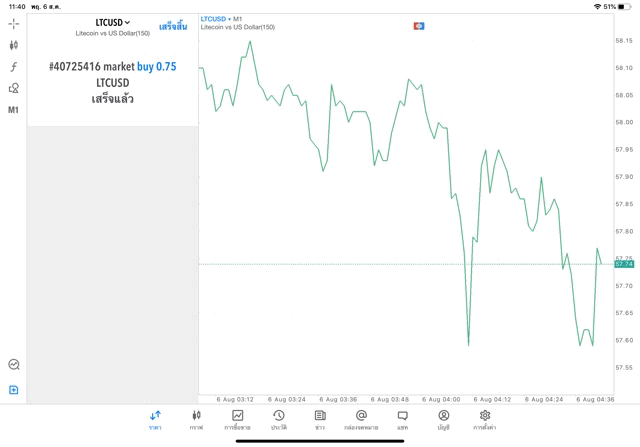Open the Account profile tab
Viewport: 640px width, 447px height.
[443, 419]
